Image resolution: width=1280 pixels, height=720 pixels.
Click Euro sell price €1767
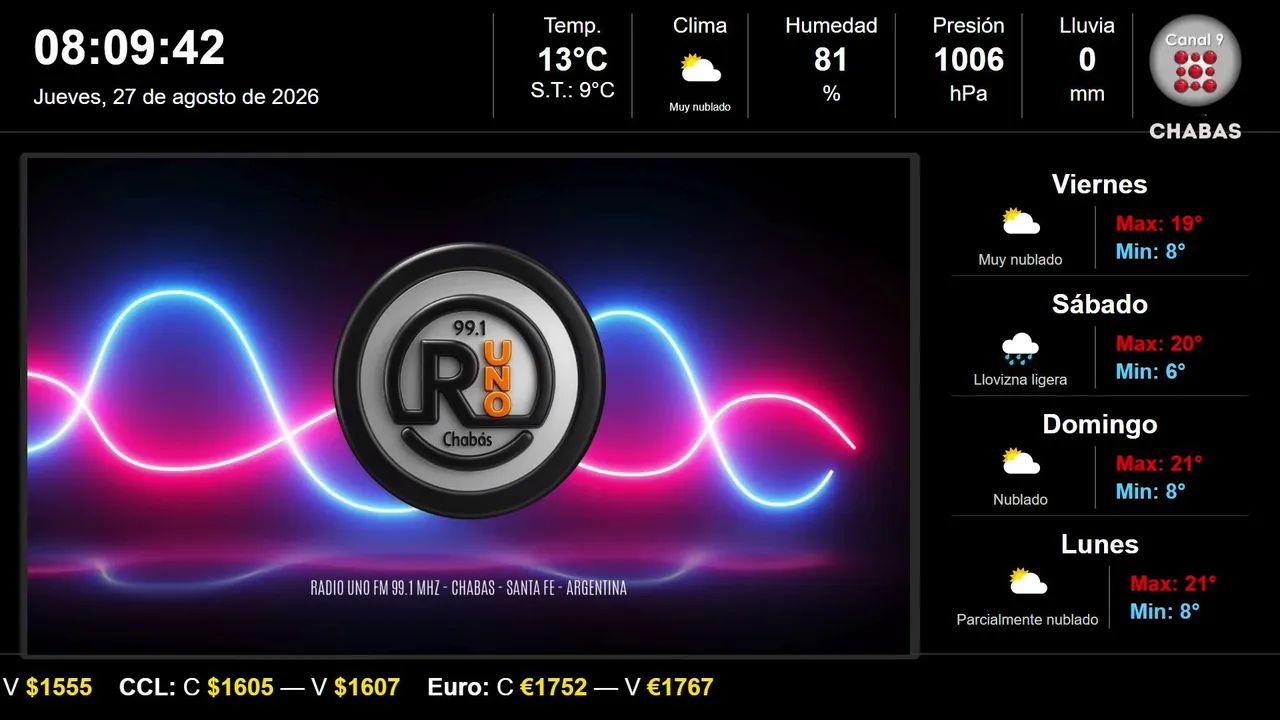[680, 687]
